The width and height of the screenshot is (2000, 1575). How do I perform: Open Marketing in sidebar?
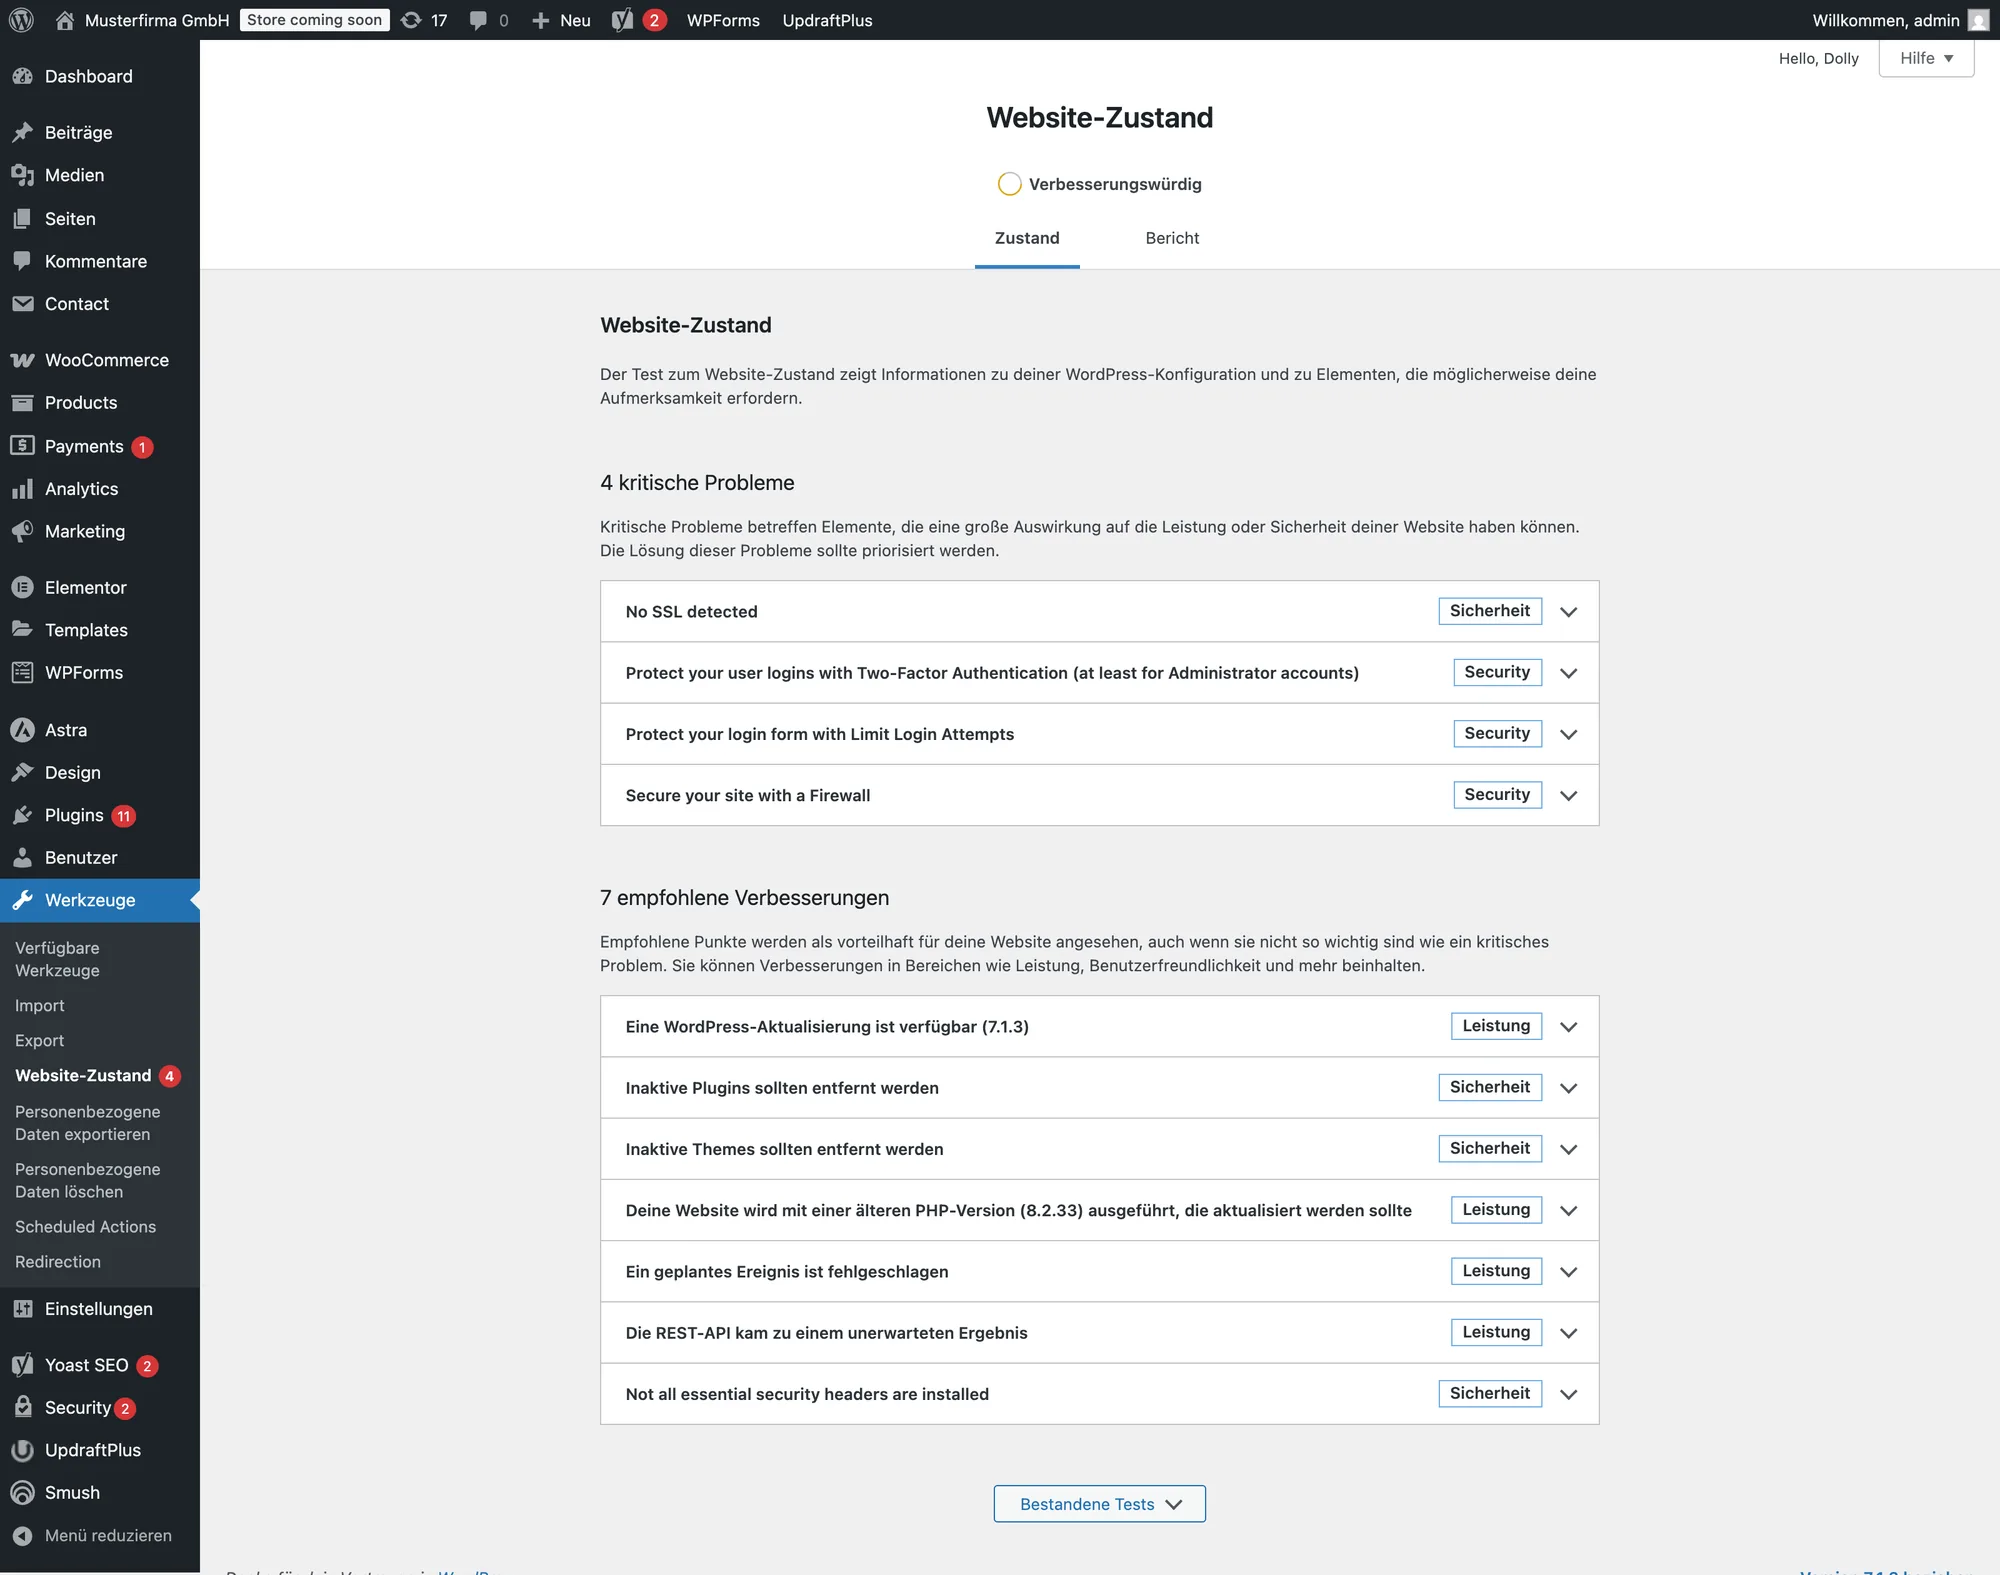(100, 531)
